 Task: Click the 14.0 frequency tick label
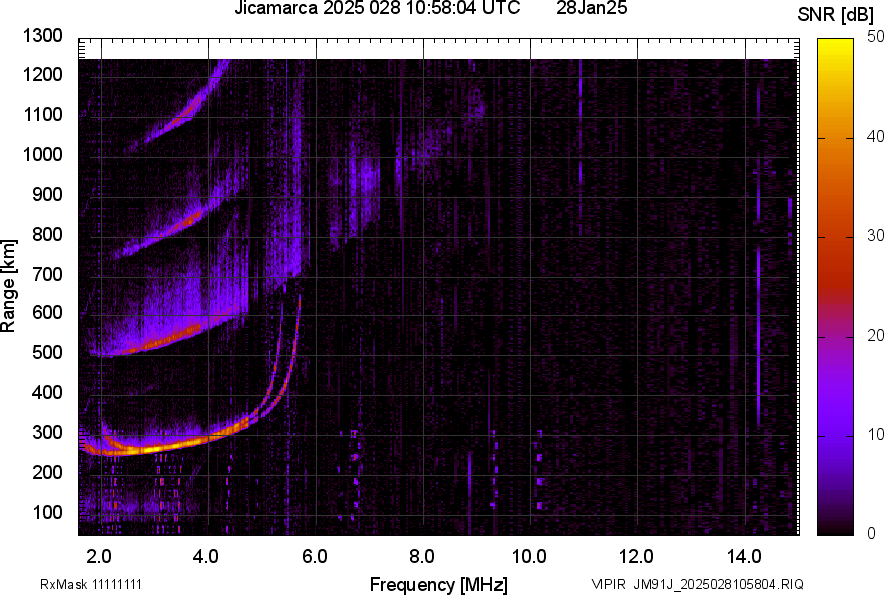click(x=744, y=556)
